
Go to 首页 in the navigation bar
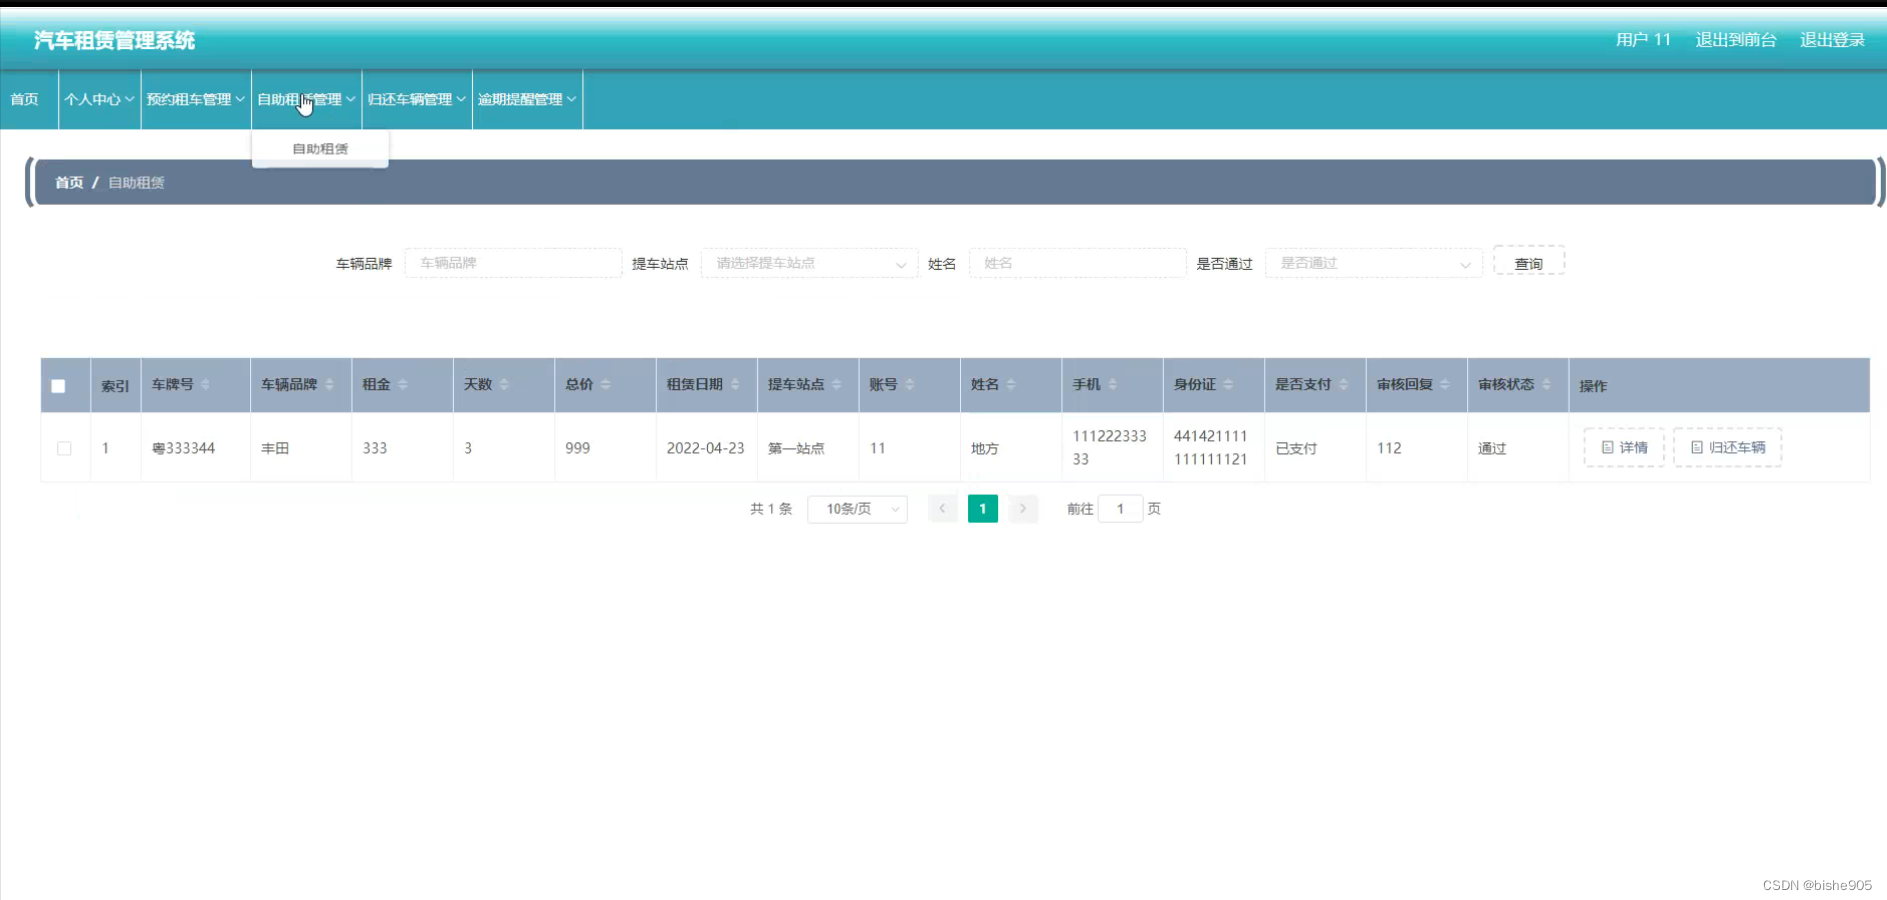click(24, 99)
